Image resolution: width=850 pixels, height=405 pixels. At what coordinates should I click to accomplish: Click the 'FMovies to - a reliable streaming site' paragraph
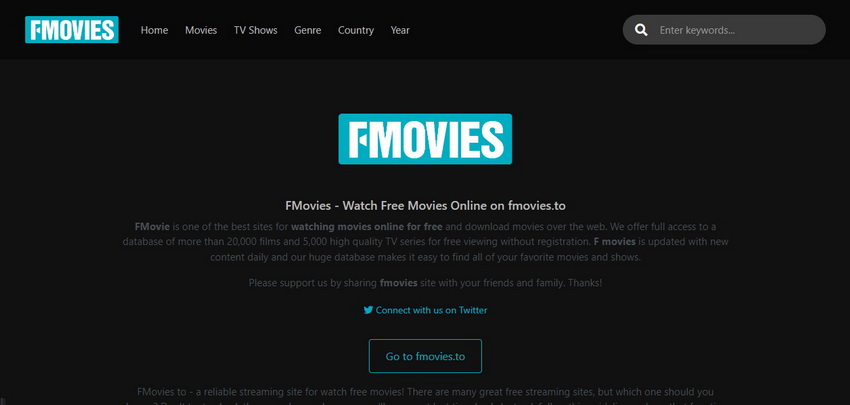(425, 397)
